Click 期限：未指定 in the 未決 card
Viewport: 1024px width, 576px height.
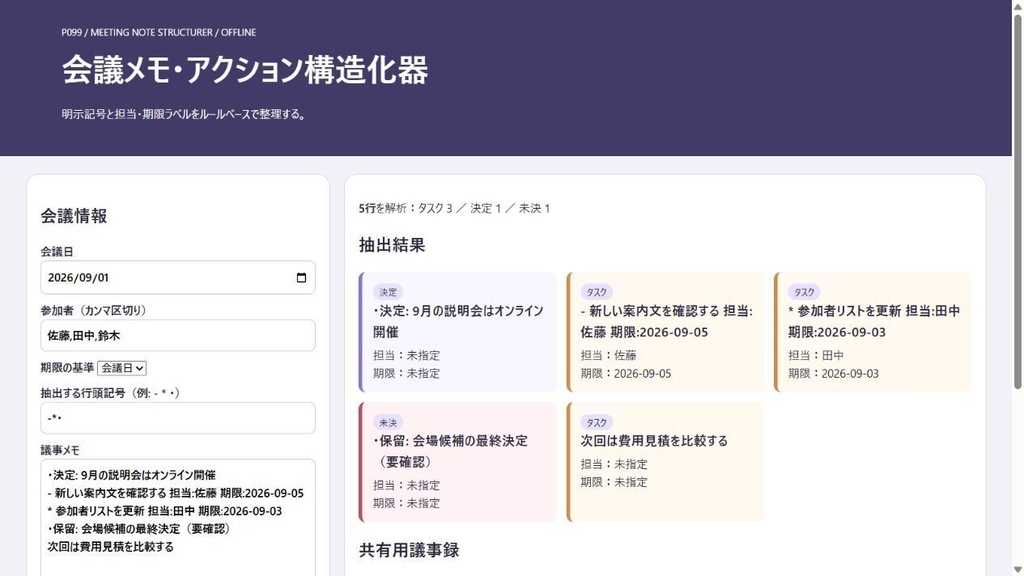(406, 504)
